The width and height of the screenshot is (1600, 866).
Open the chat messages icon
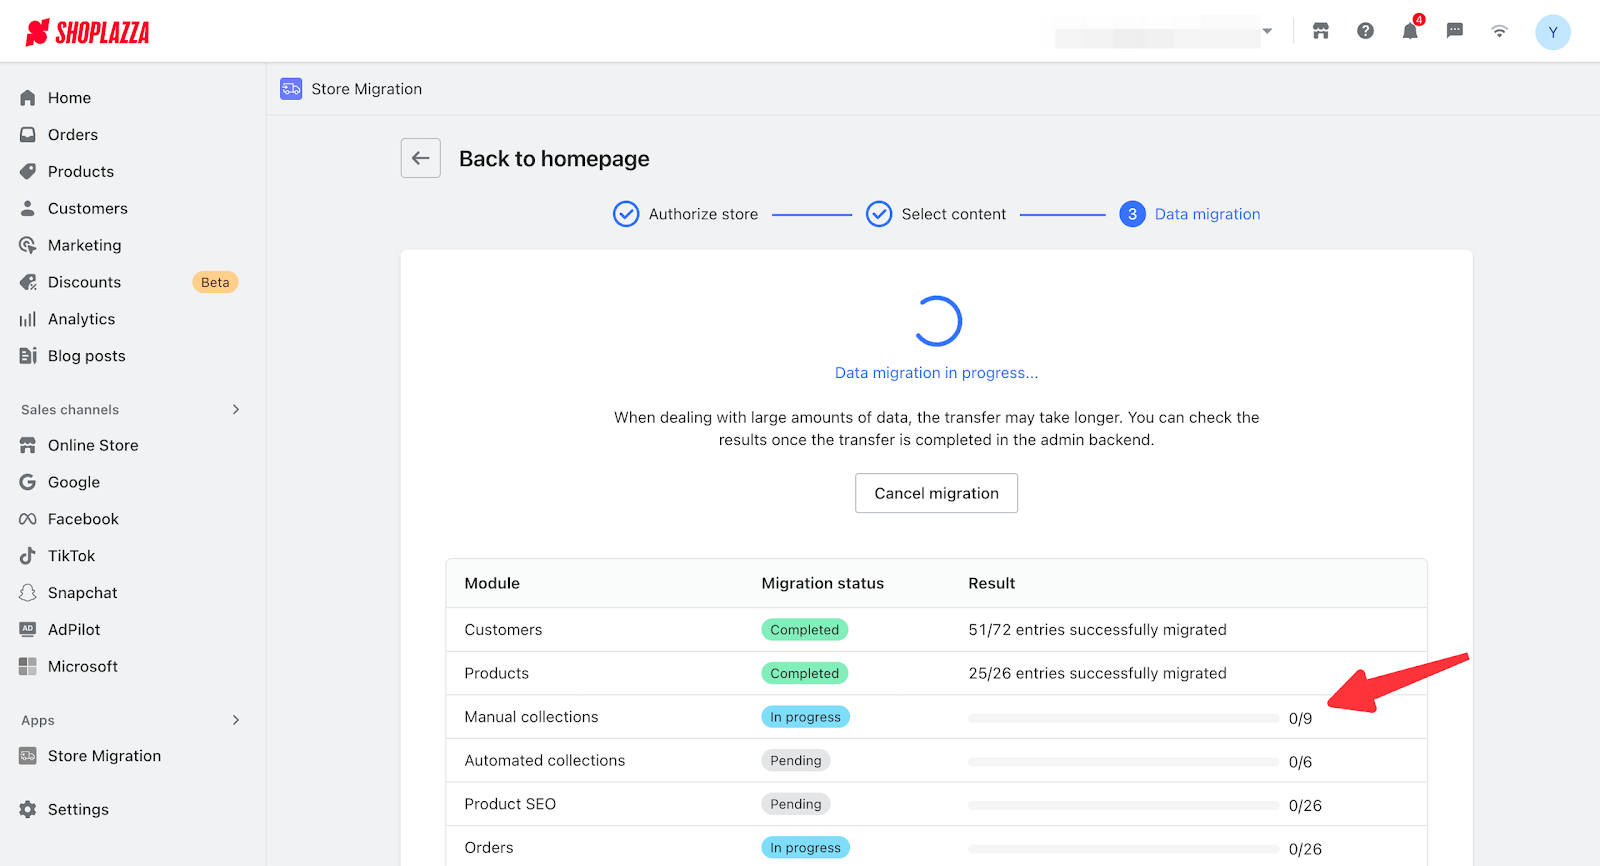coord(1455,31)
